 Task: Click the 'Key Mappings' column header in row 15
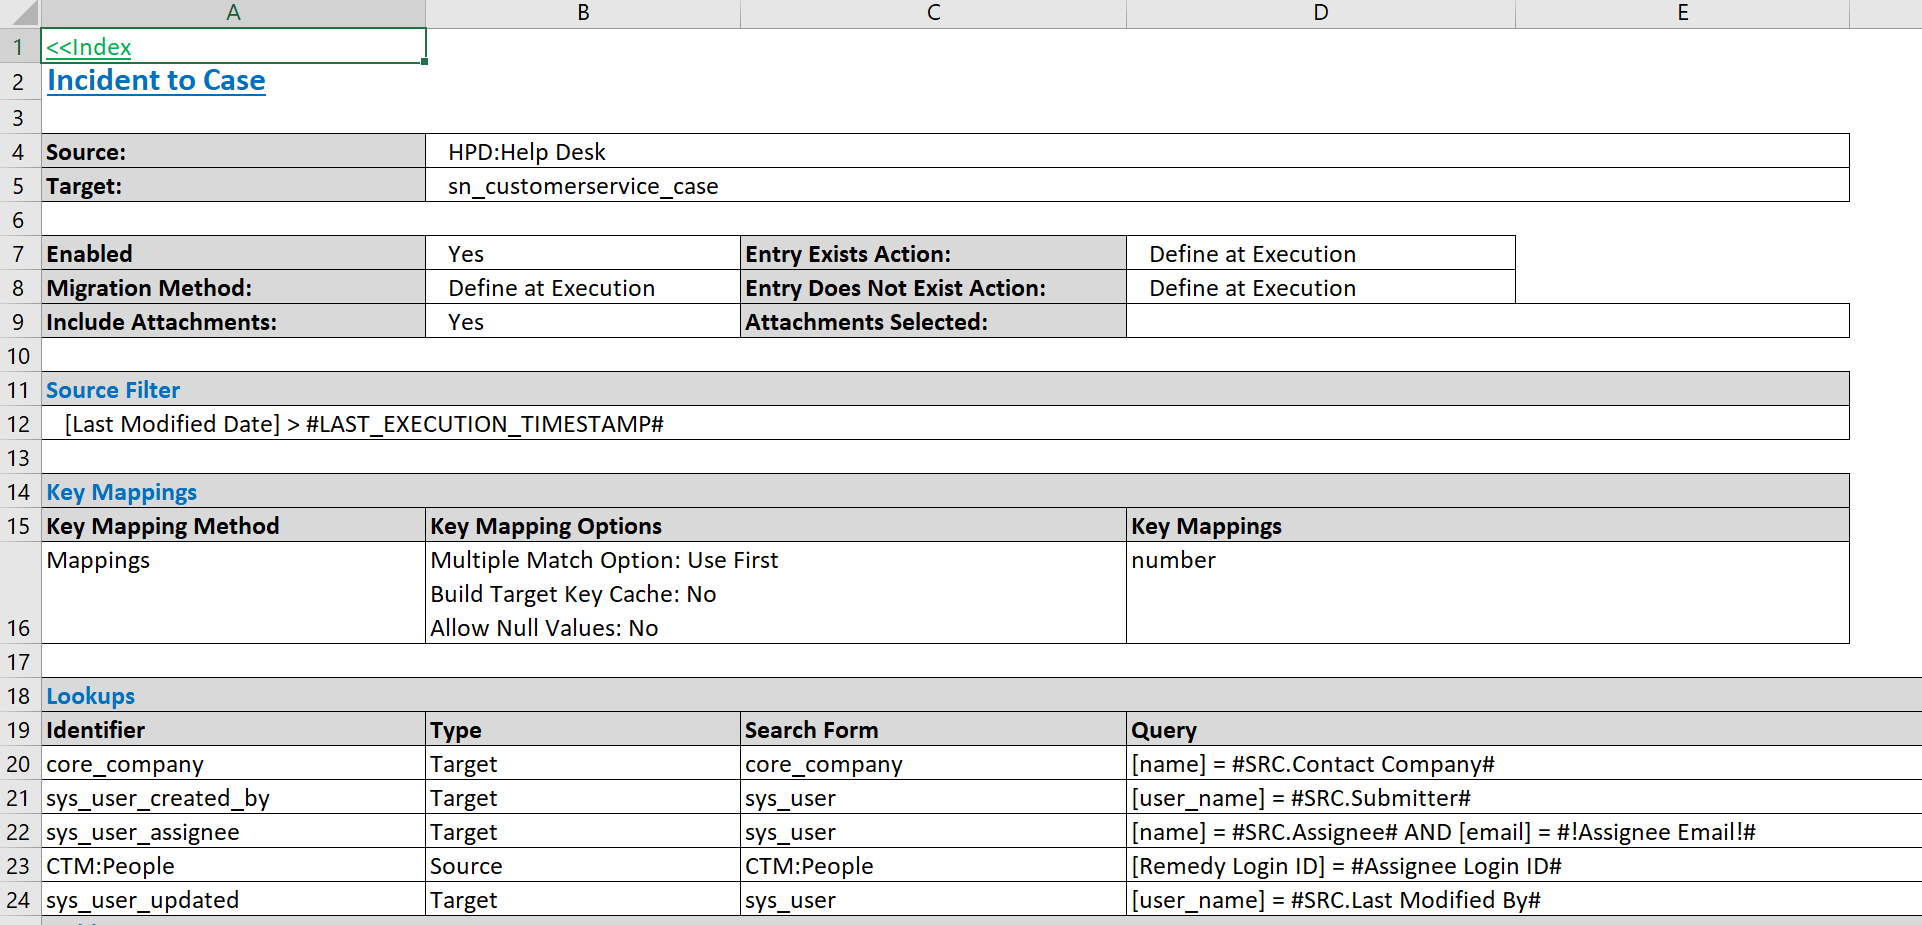(1488, 526)
